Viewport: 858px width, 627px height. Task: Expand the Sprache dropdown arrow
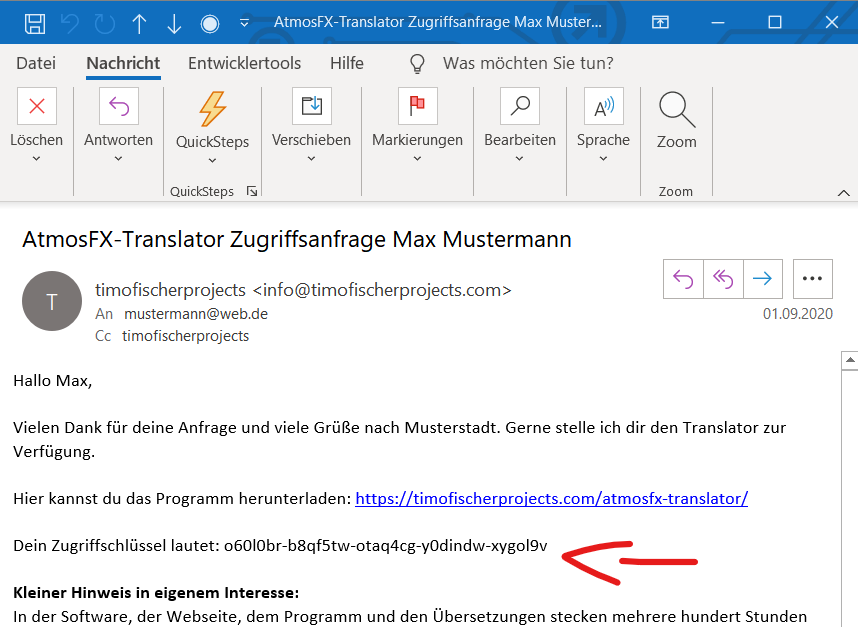pyautogui.click(x=603, y=159)
